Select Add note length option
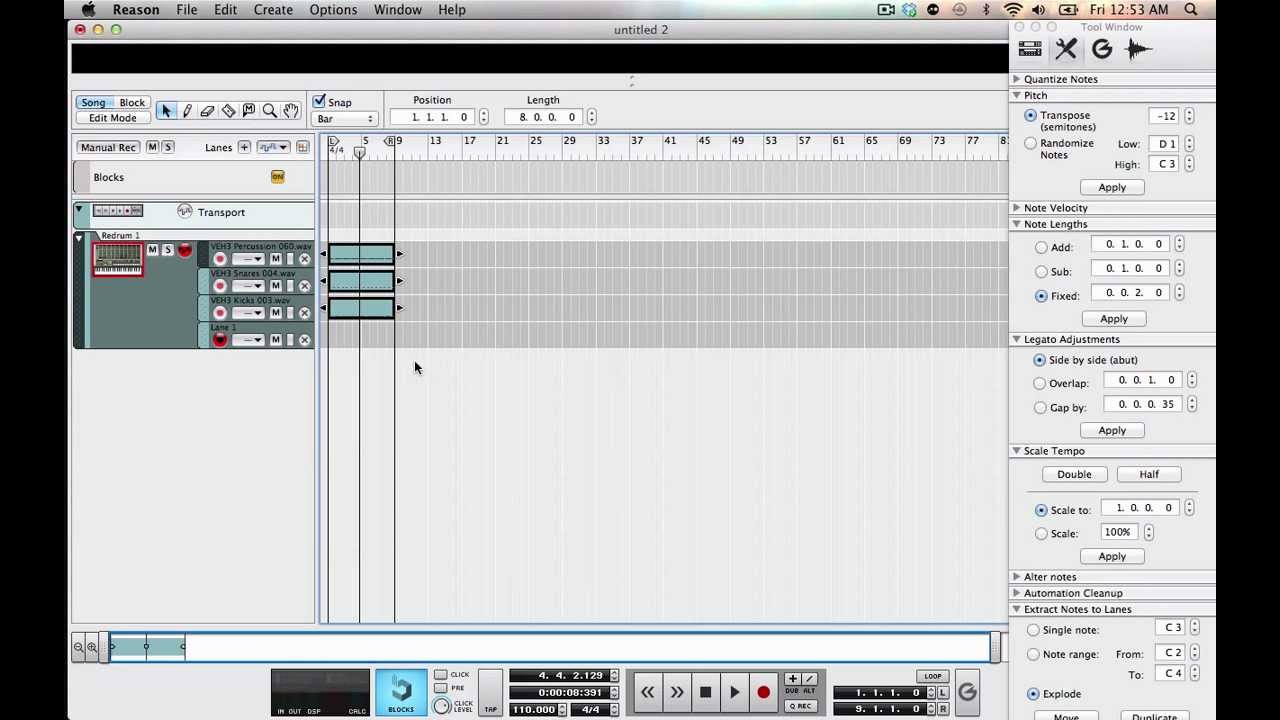This screenshot has height=720, width=1280. (x=1042, y=248)
